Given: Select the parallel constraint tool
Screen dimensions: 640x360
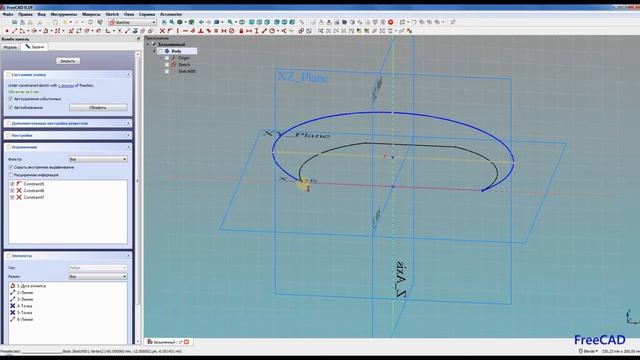Looking at the screenshot, I should click(193, 31).
